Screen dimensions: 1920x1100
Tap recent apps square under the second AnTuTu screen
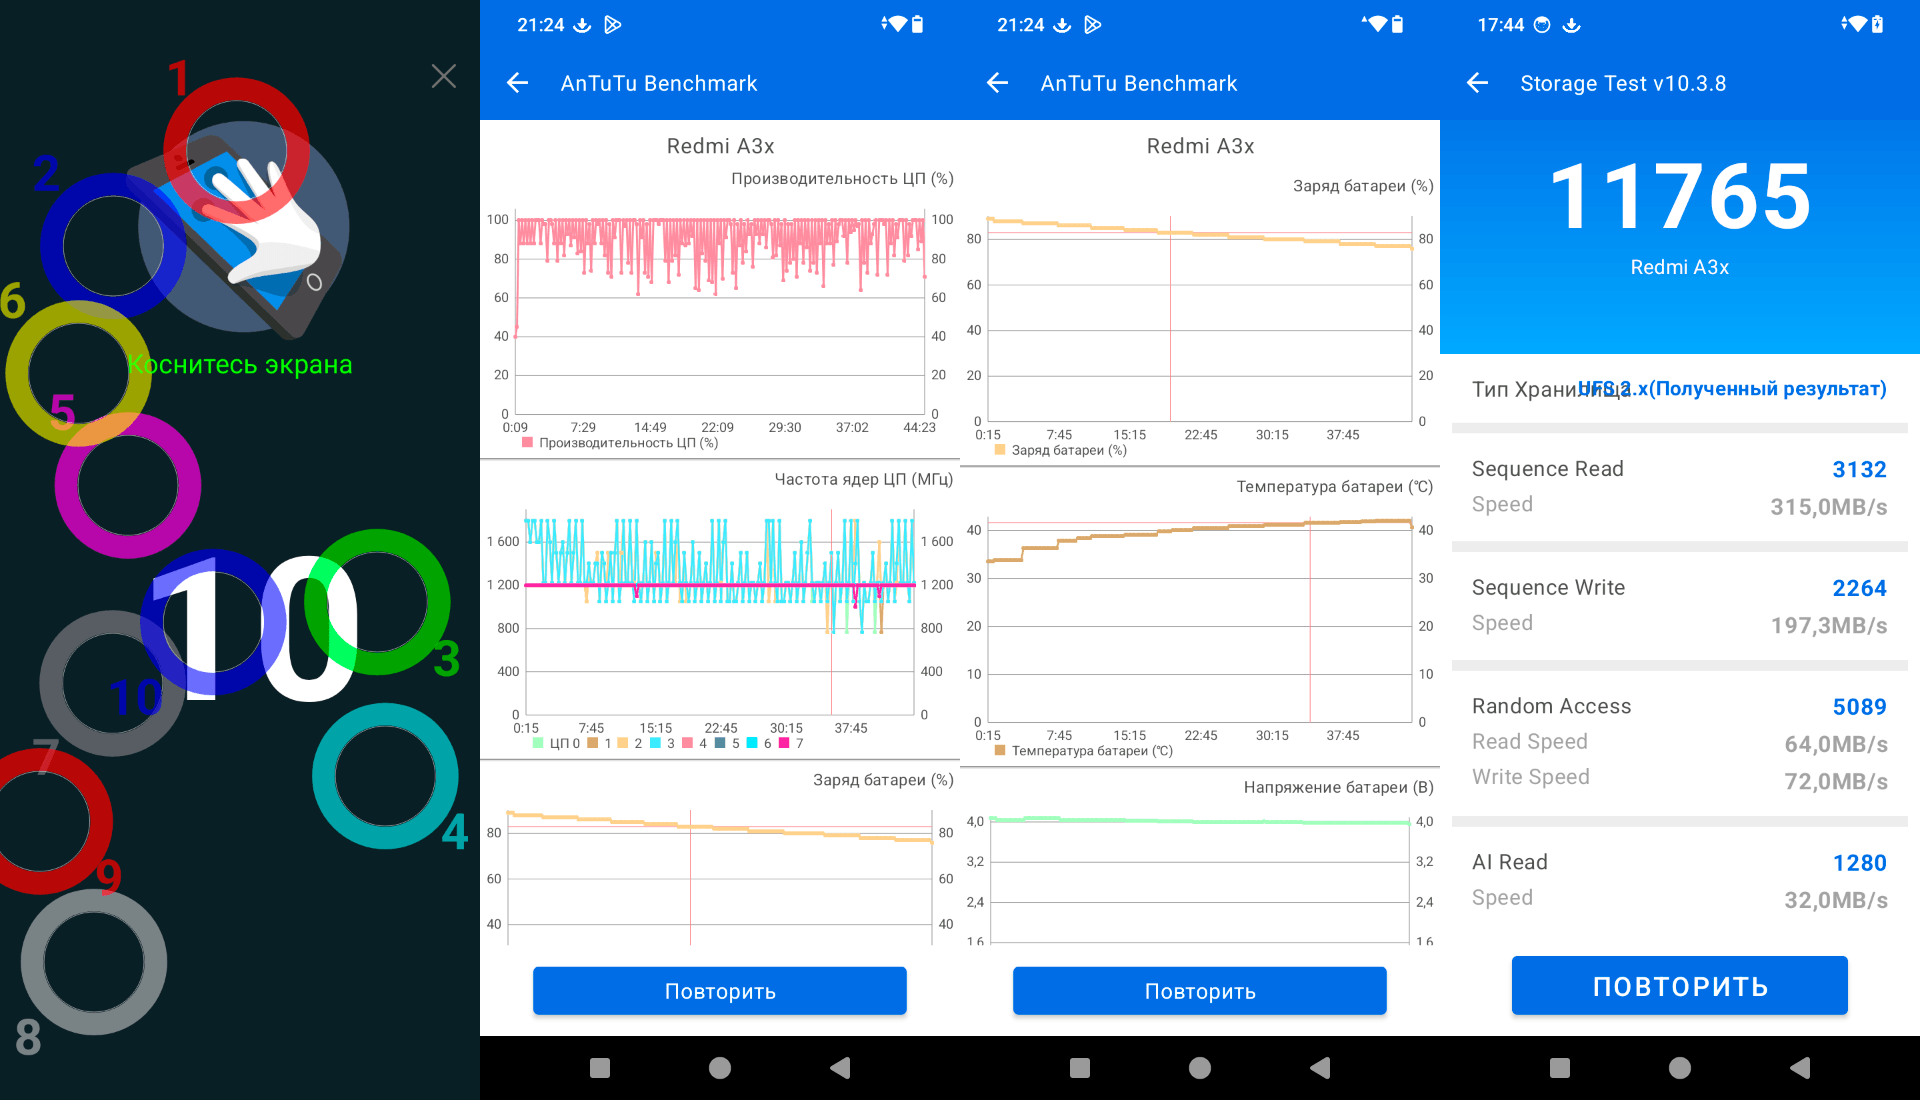tap(1080, 1068)
